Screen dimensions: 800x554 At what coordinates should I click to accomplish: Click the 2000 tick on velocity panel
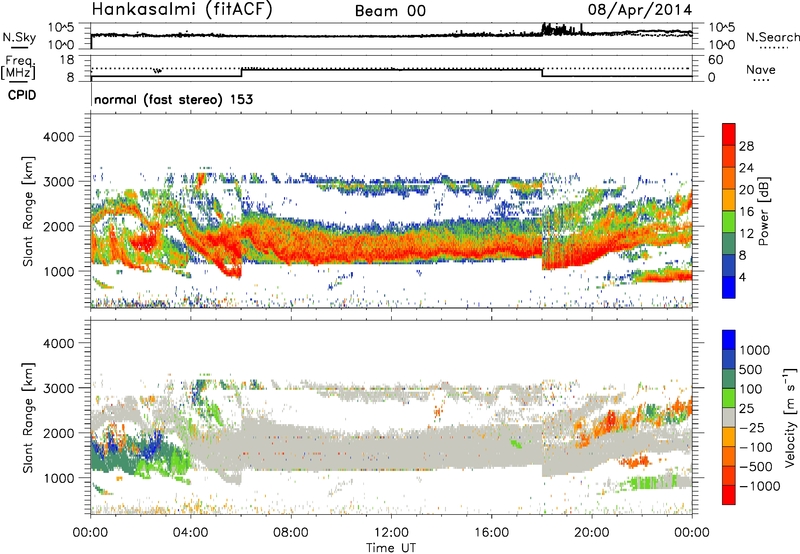pyautogui.click(x=58, y=433)
